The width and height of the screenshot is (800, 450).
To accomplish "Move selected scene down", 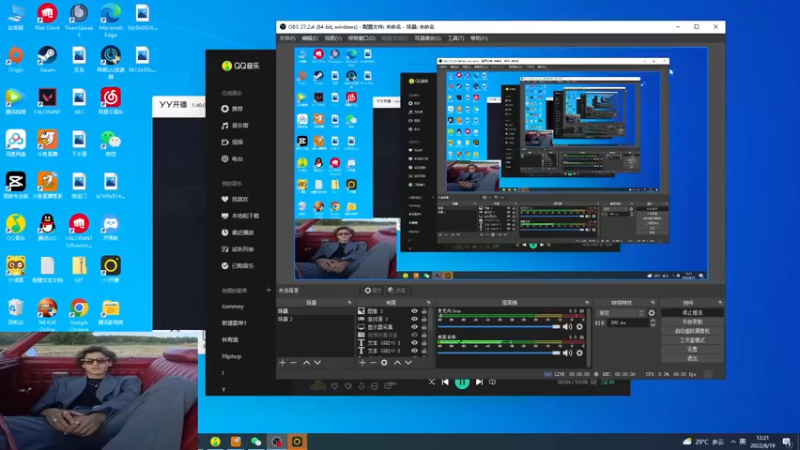I will [317, 363].
